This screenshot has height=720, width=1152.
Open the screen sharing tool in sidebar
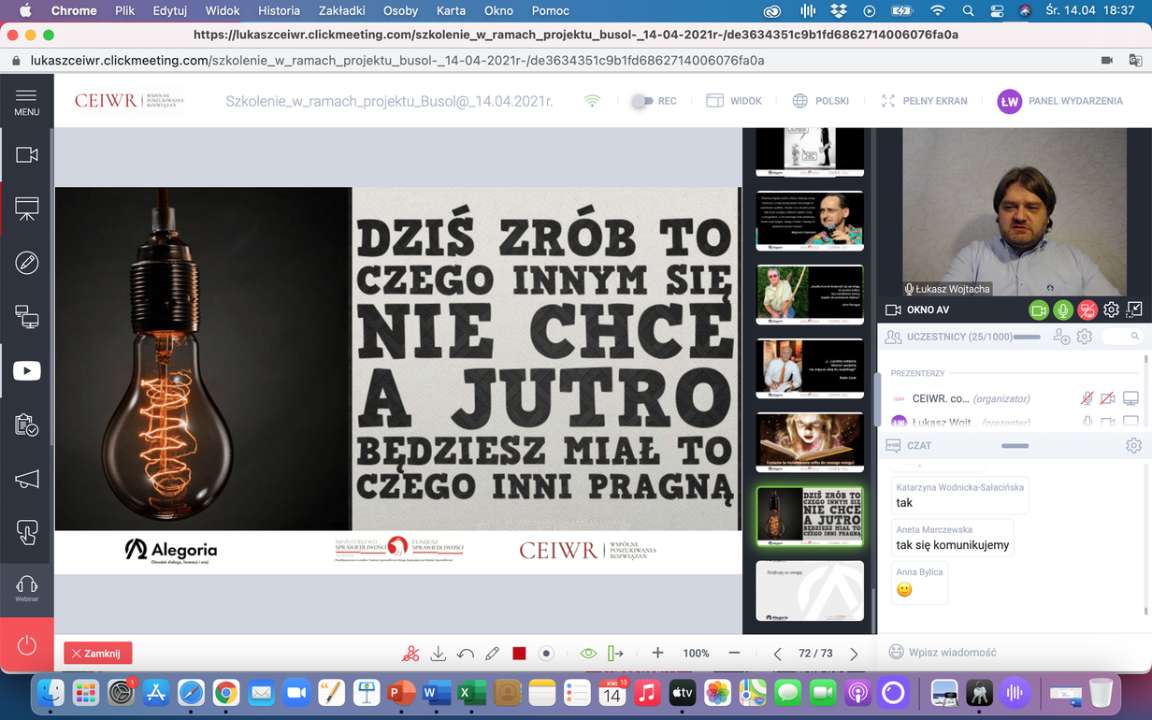tap(27, 317)
